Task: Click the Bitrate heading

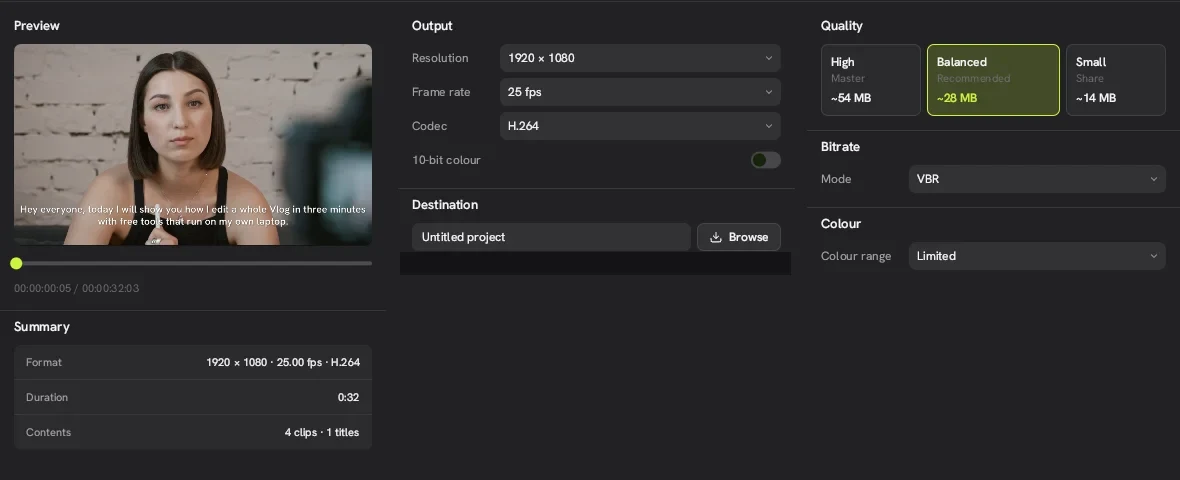Action: coord(840,147)
